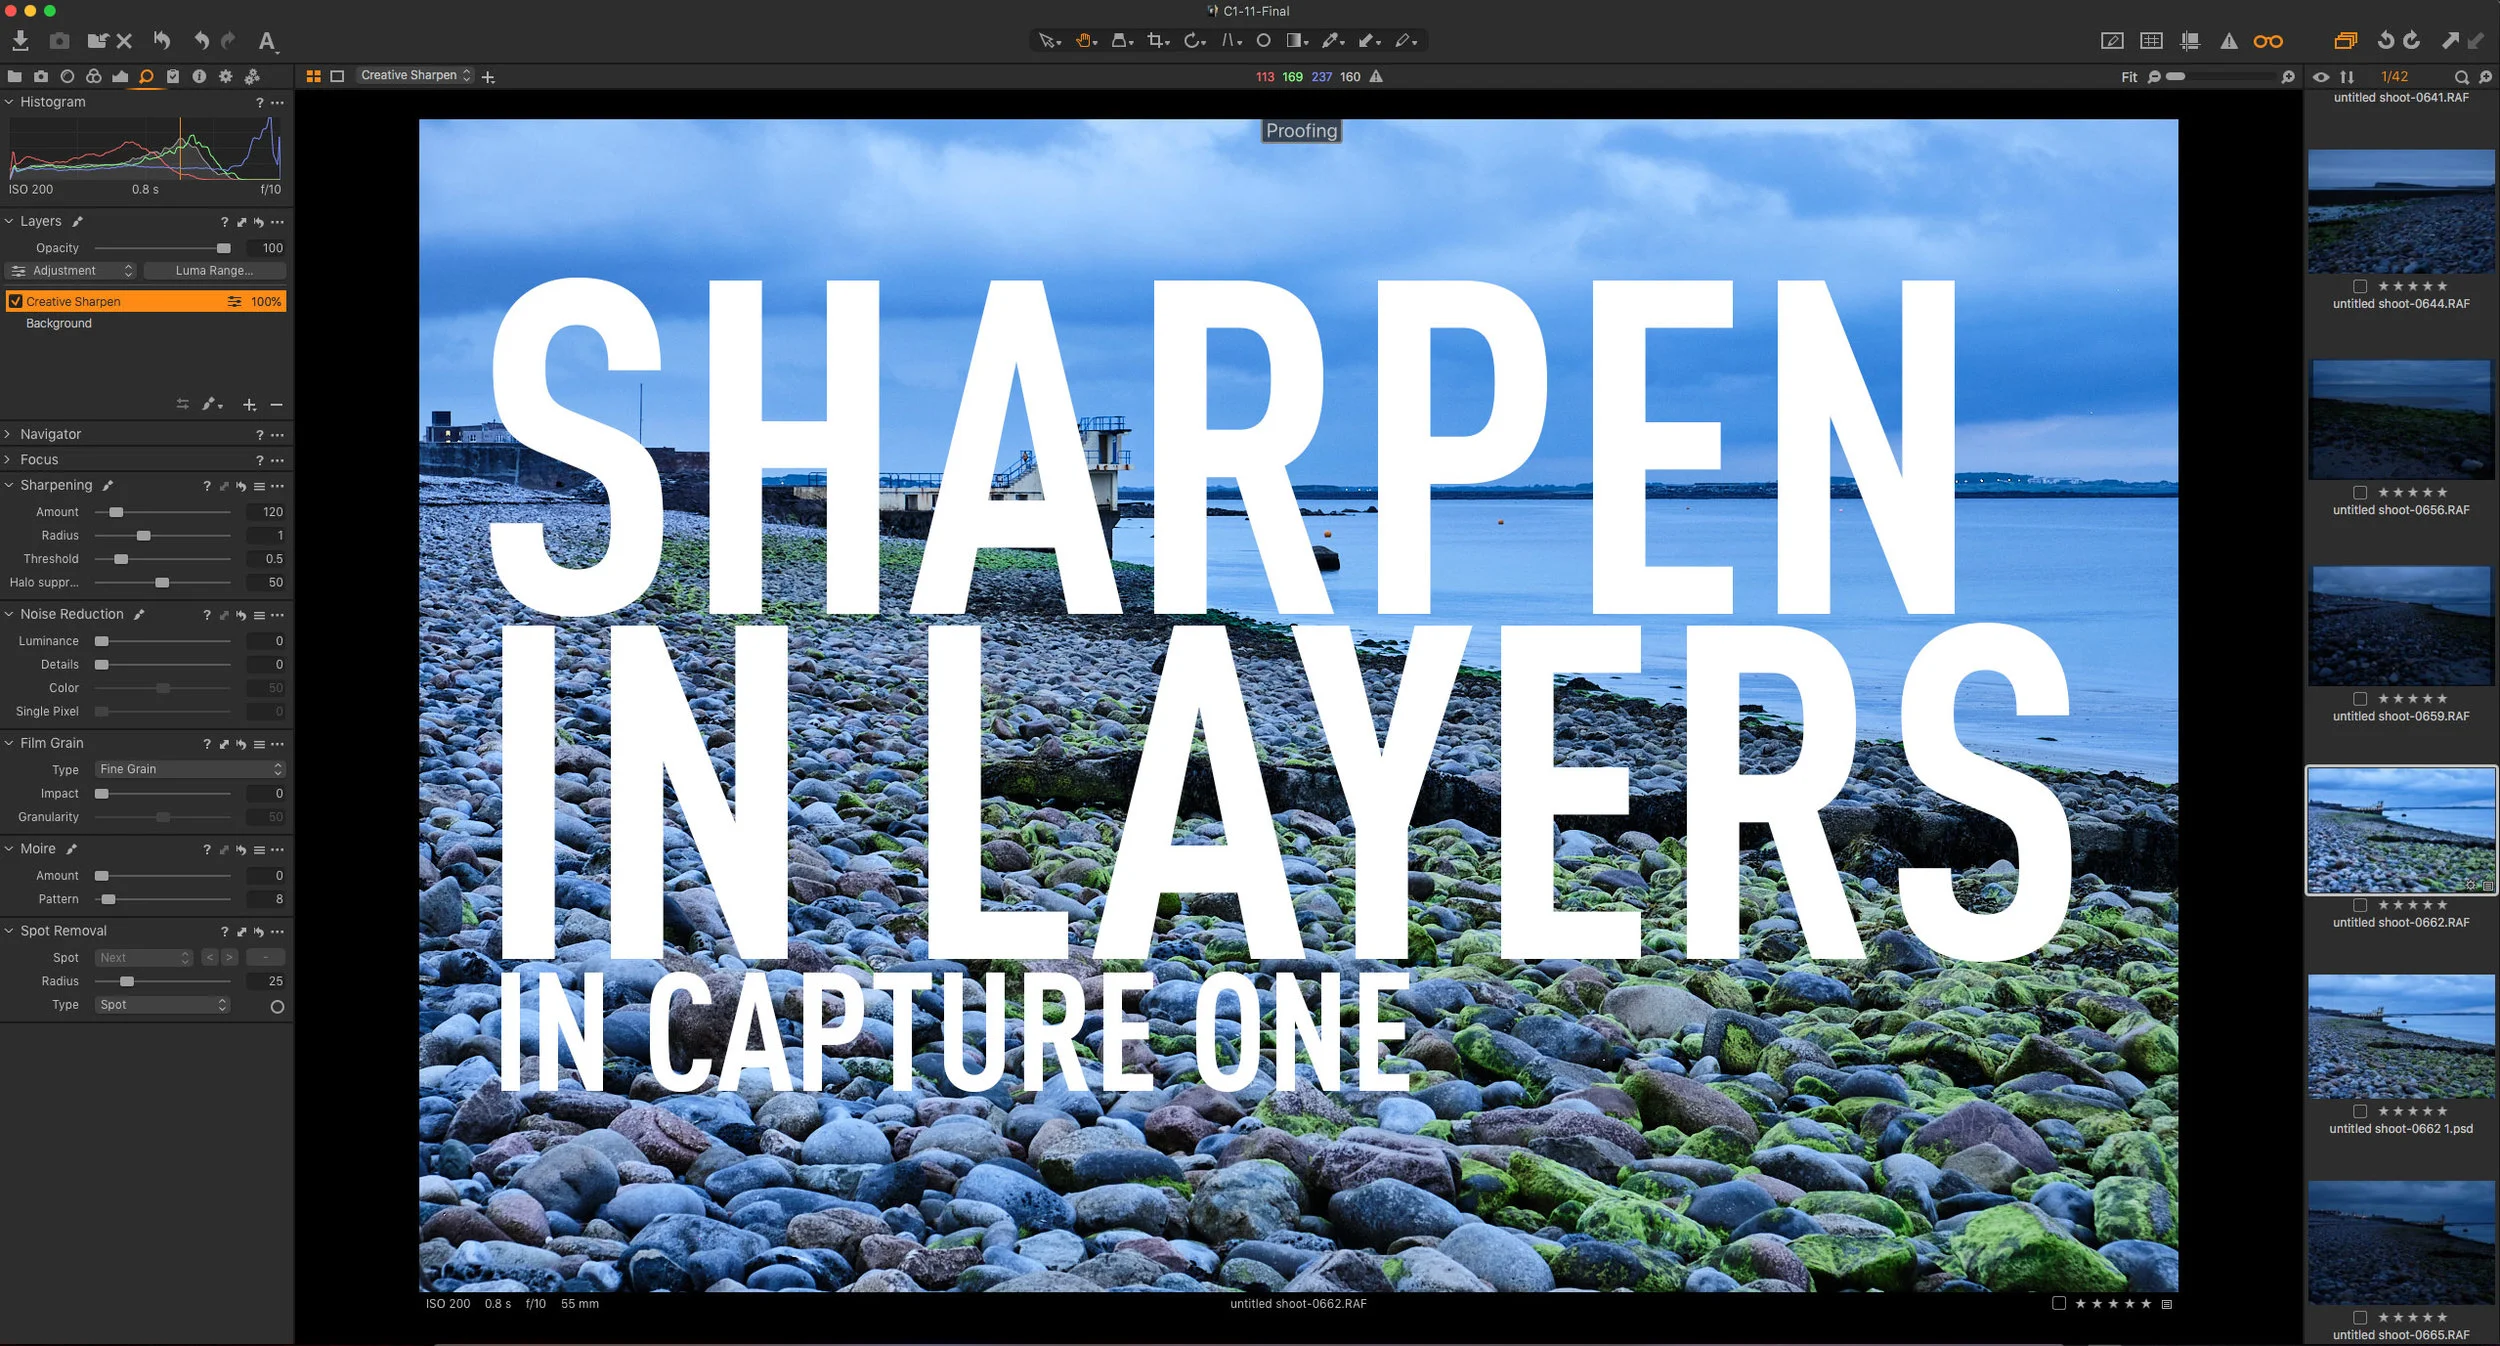
Task: Tick the rating checkbox on untitled shoot-0644.RAF
Action: tap(2360, 285)
